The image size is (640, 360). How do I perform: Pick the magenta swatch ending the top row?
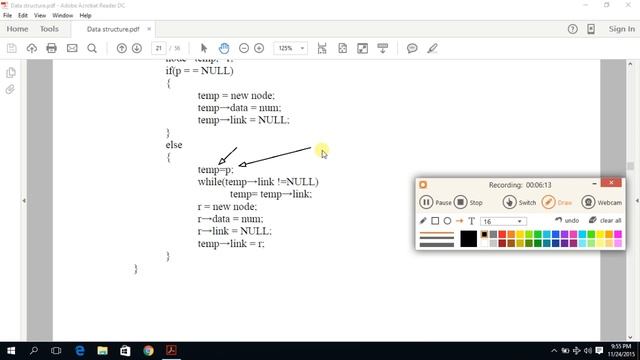click(x=618, y=234)
